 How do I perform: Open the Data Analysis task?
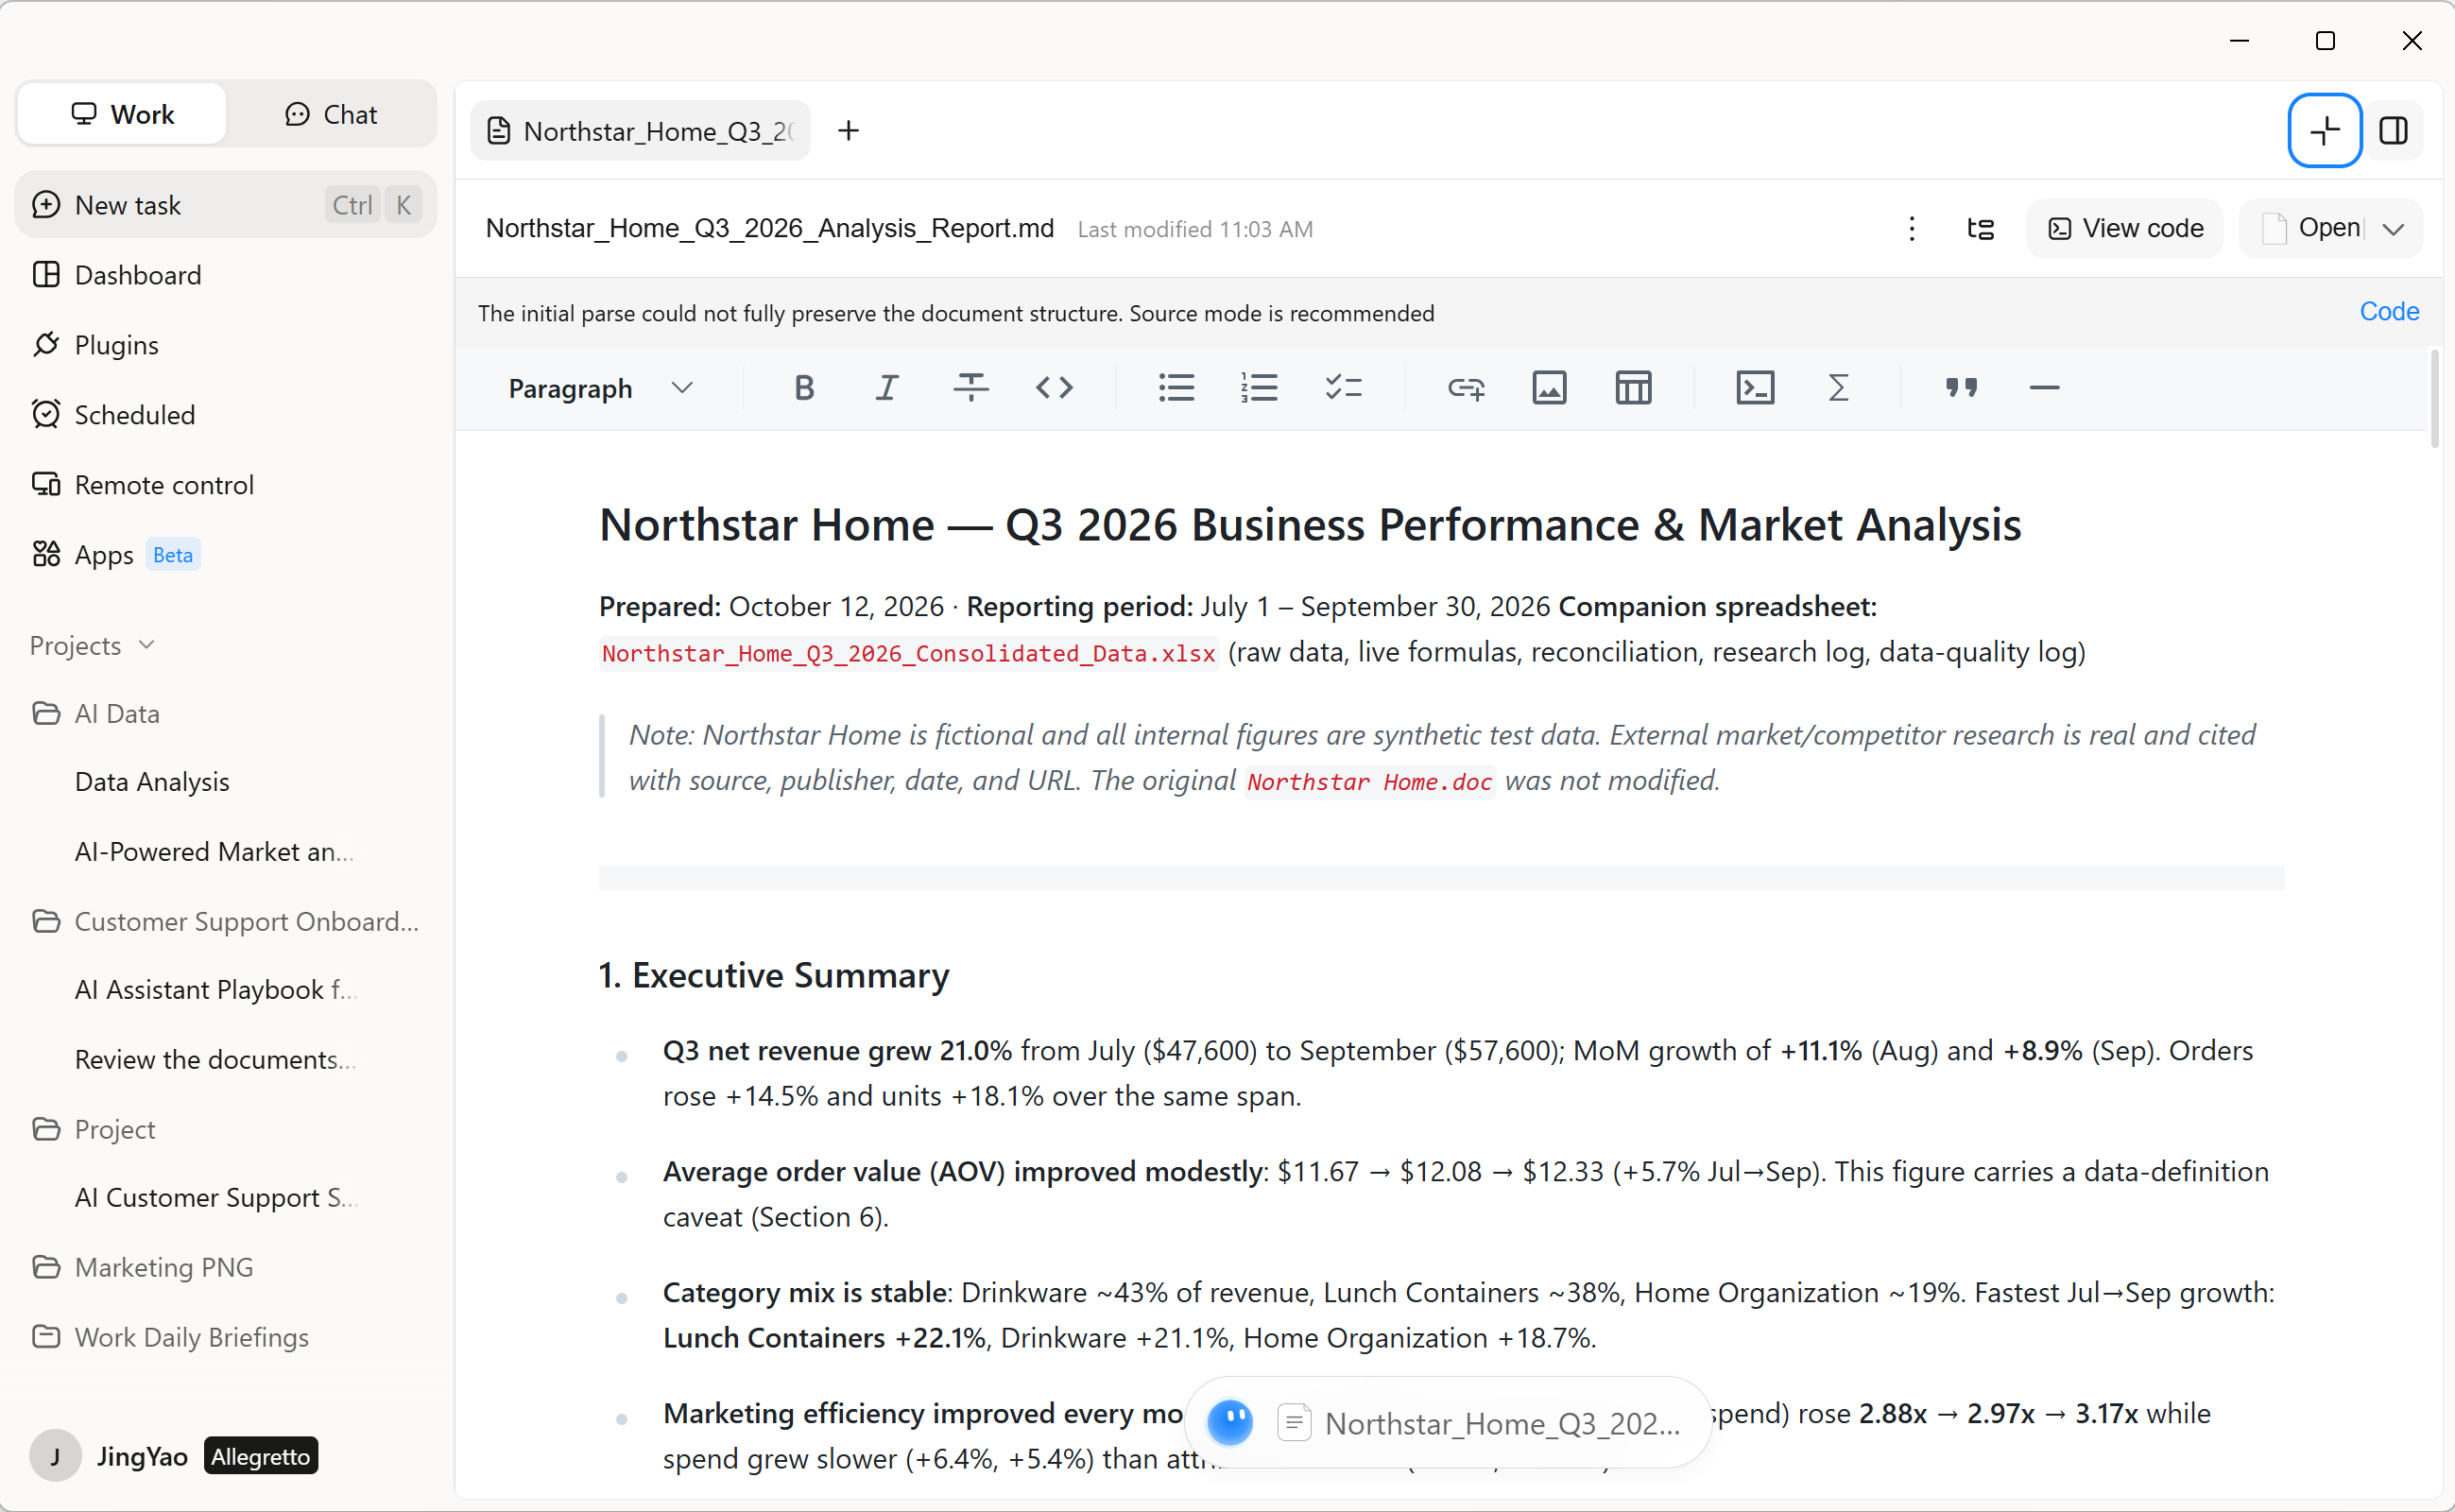tap(226, 782)
